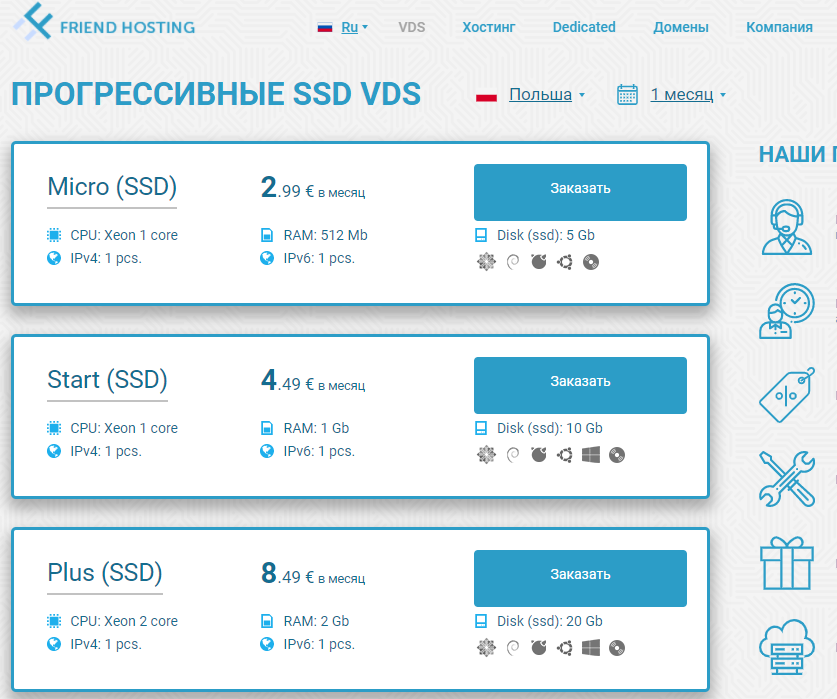
Task: Click the Ubuntu icon in Micro (SSD) plan
Action: (x=565, y=262)
